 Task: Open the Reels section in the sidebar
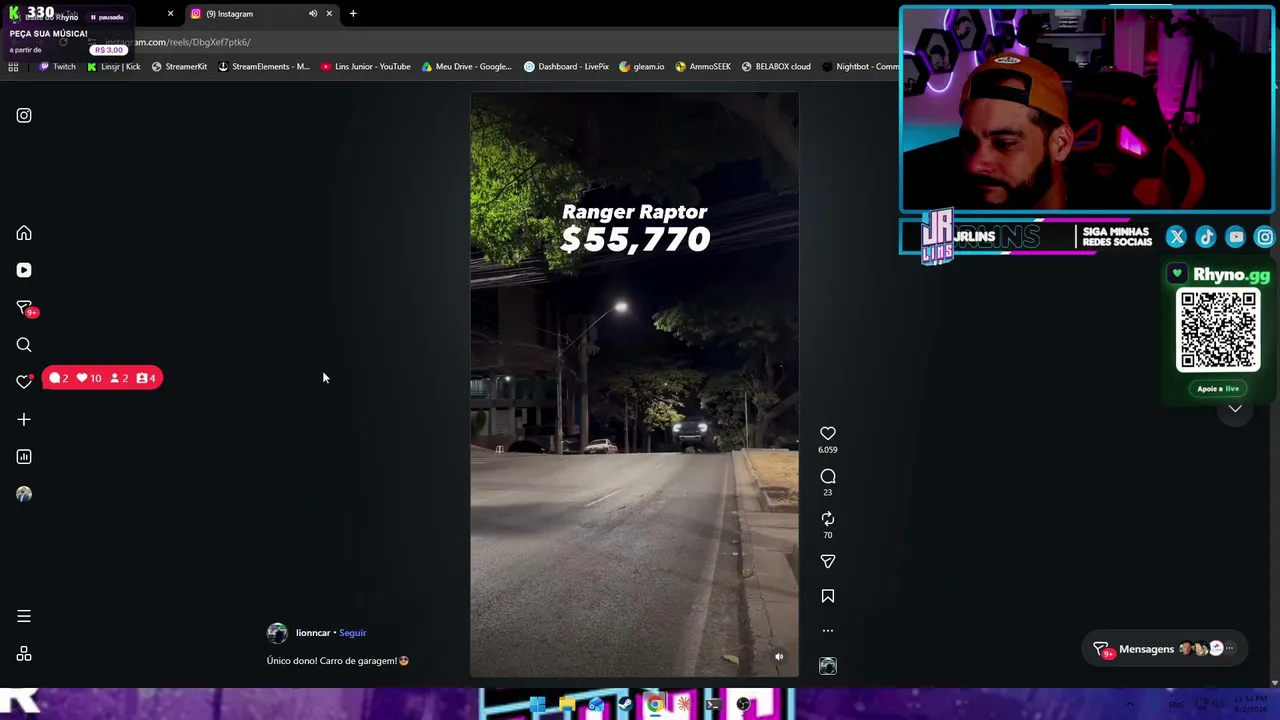tap(24, 270)
